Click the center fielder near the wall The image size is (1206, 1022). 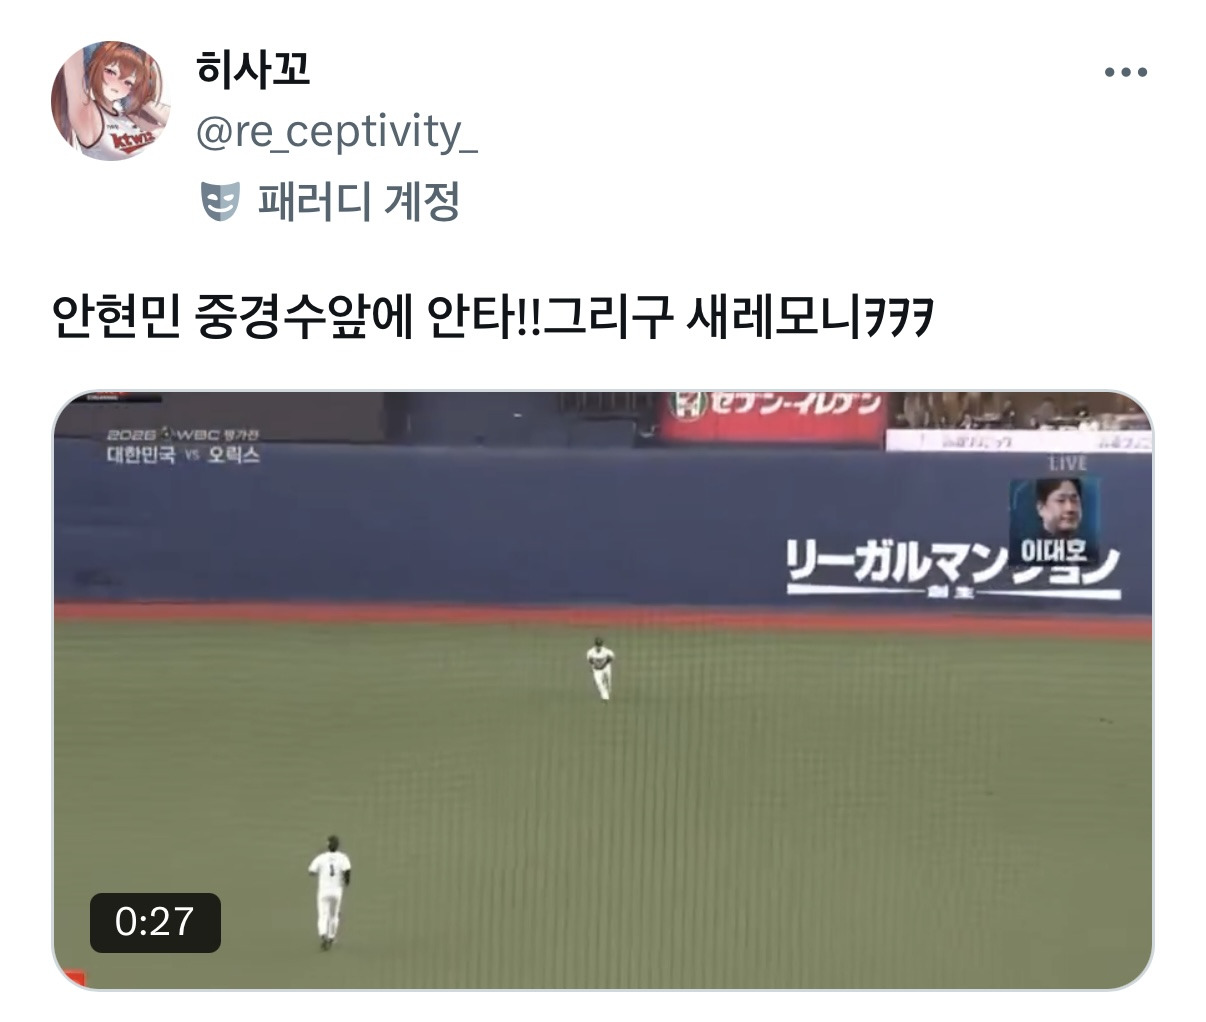tap(600, 668)
